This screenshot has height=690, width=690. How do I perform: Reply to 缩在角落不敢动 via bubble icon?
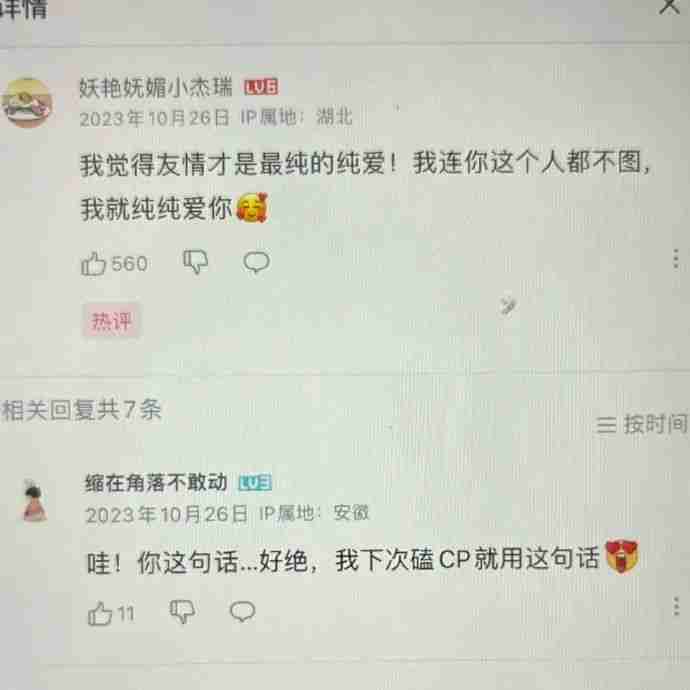pyautogui.click(x=242, y=611)
